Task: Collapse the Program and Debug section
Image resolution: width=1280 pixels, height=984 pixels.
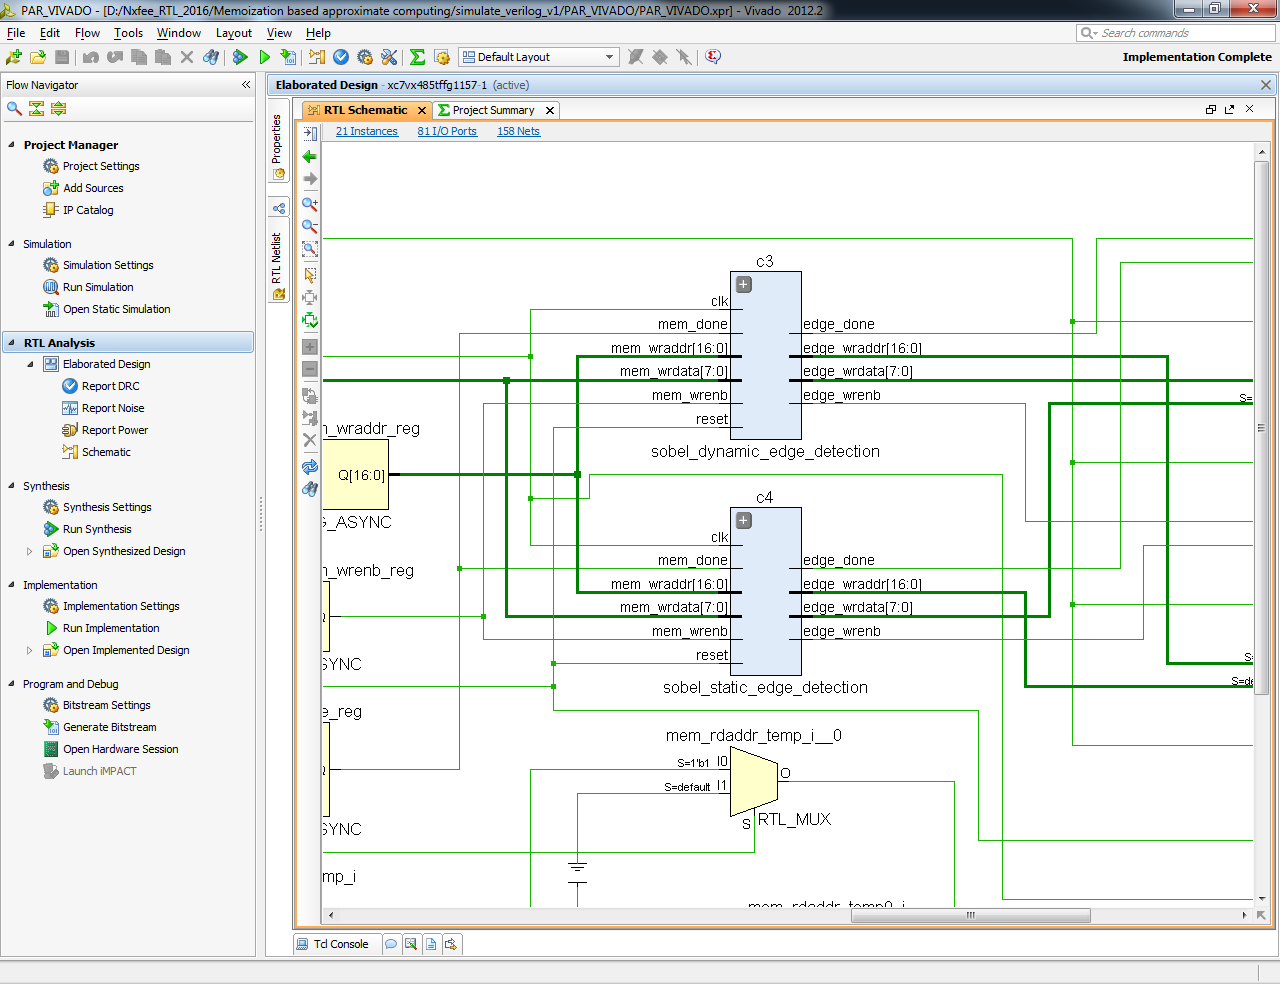Action: pyautogui.click(x=12, y=683)
